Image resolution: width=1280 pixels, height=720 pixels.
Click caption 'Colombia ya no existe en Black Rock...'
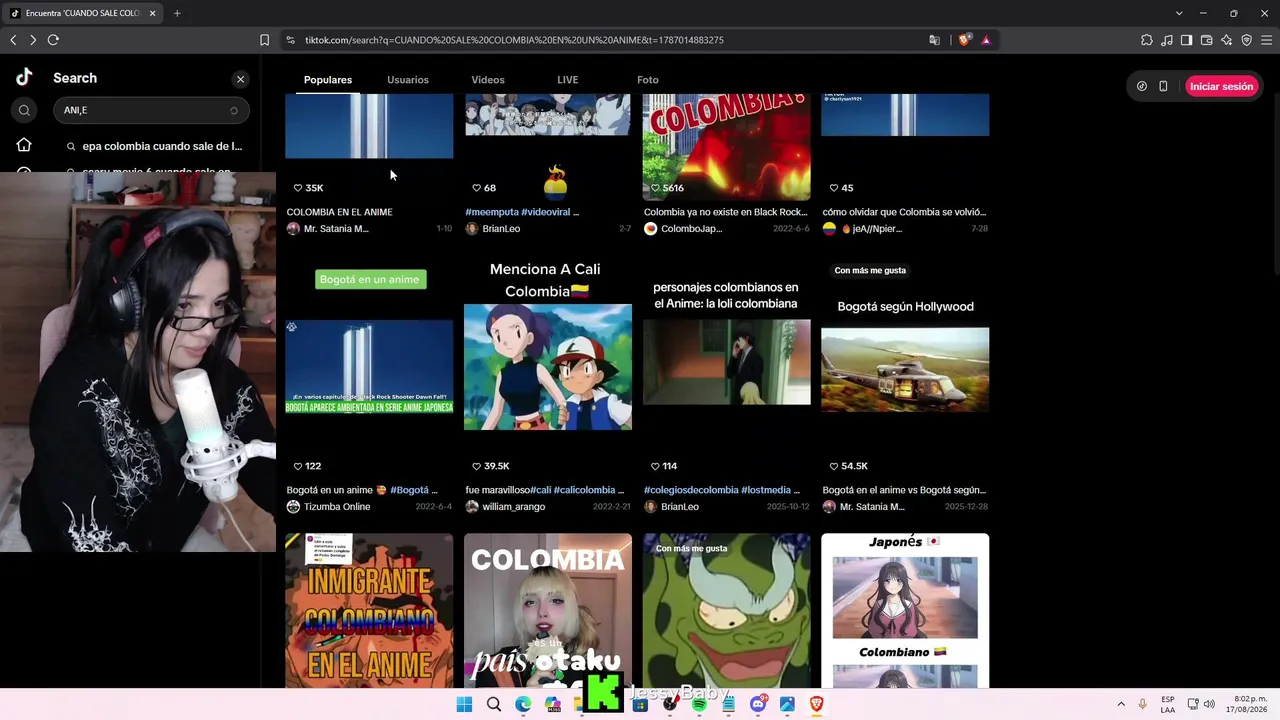[725, 212]
